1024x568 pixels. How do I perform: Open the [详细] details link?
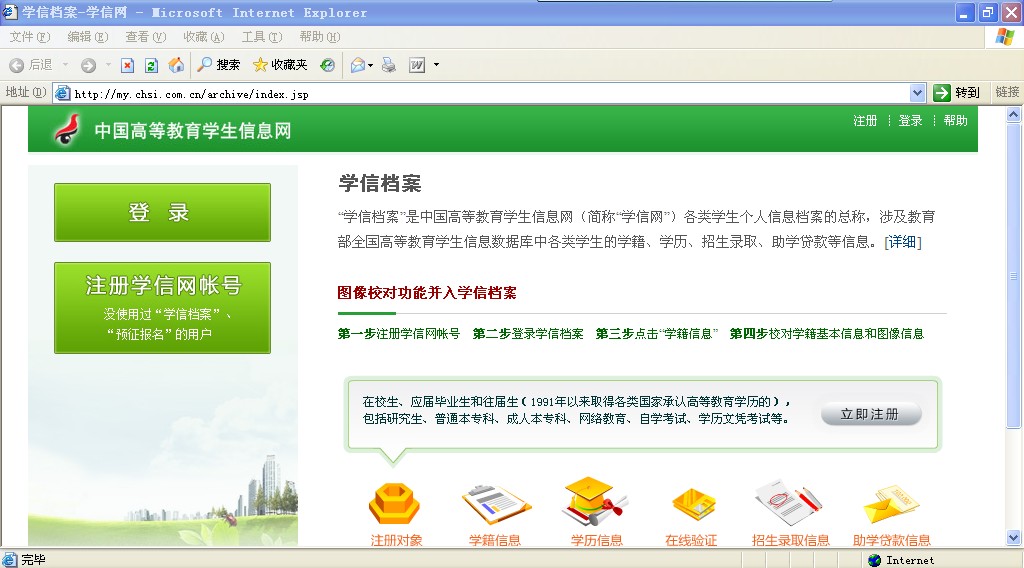903,242
